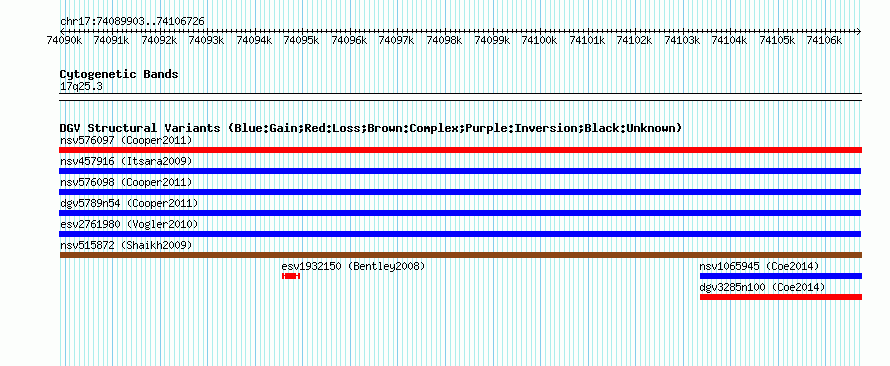Click the 74105k ruler tick label
This screenshot has width=890, height=366.
(778, 40)
